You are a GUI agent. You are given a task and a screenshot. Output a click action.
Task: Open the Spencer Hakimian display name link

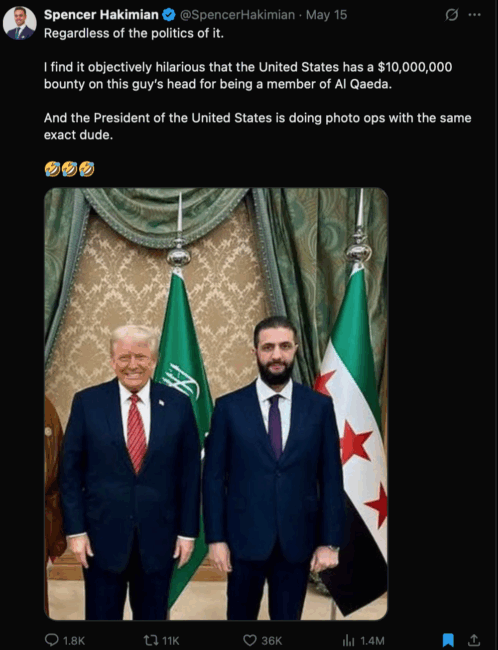point(101,15)
